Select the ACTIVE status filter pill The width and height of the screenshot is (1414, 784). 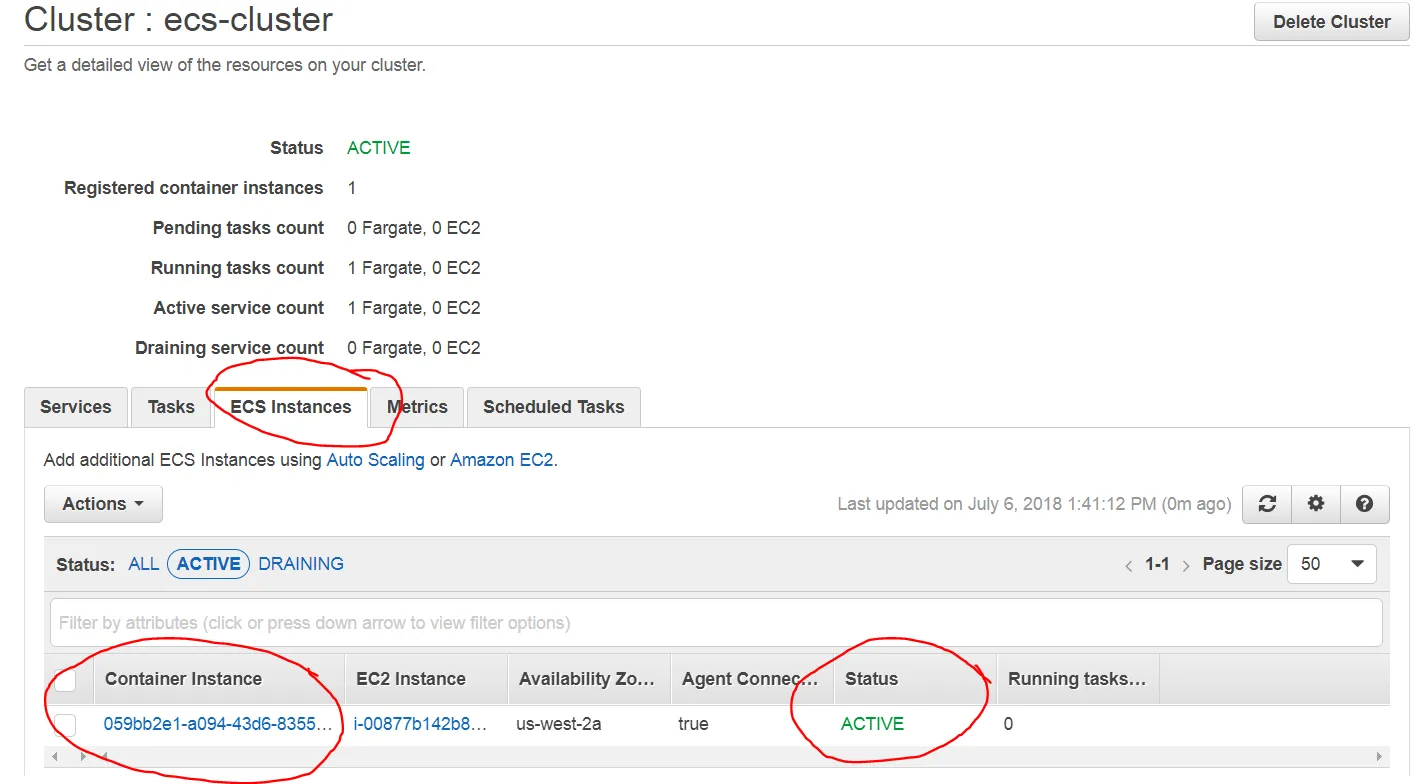click(209, 564)
